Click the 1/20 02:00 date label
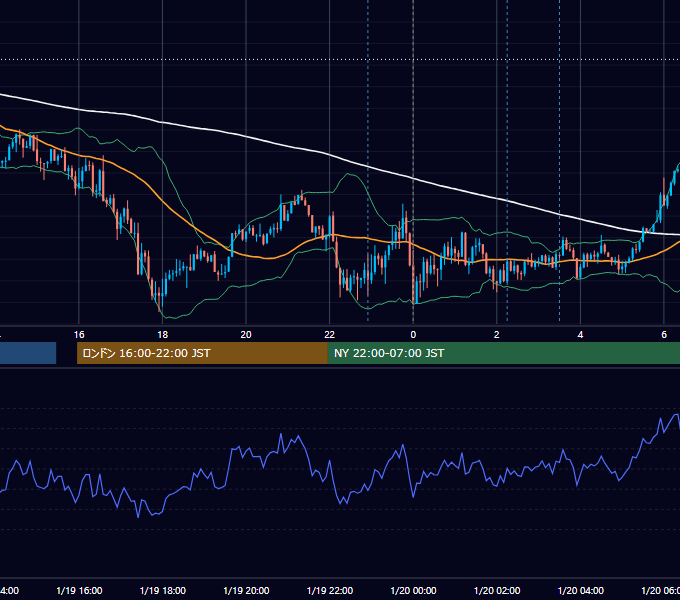The width and height of the screenshot is (680, 600). coord(497,590)
